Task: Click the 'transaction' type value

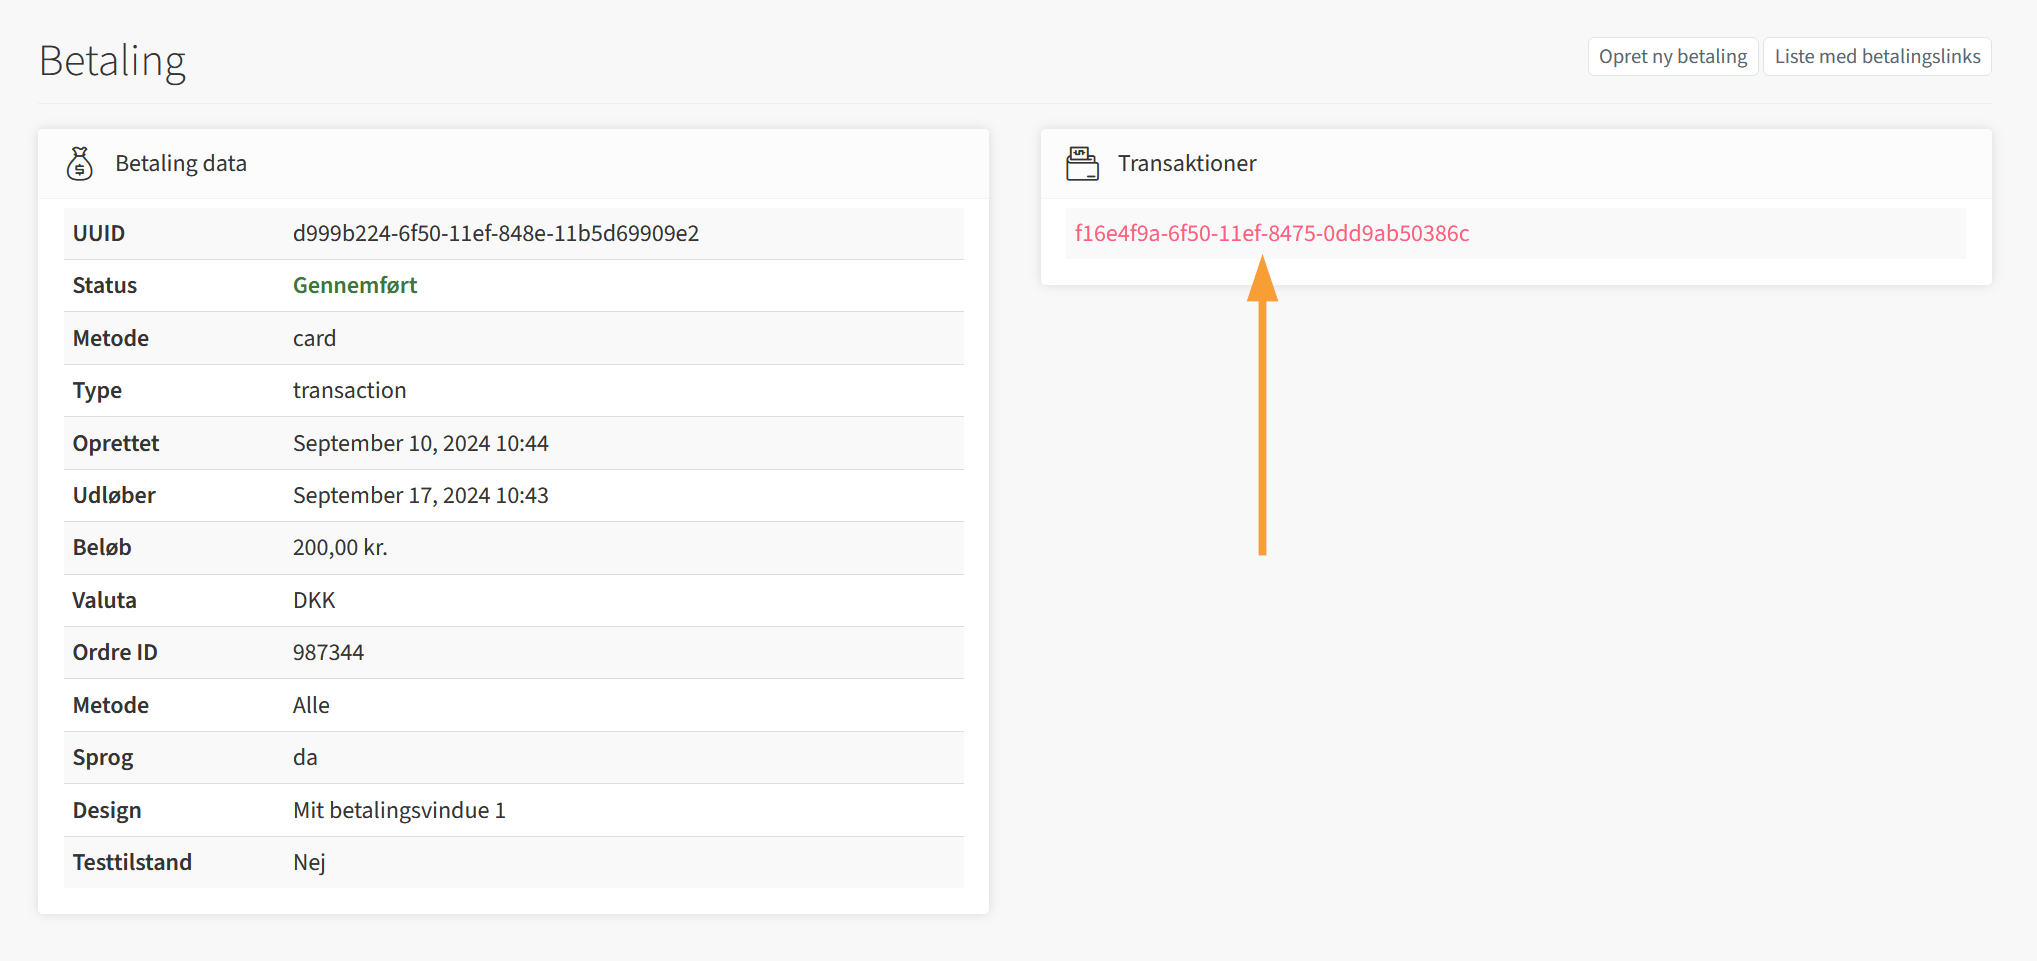Action: [x=349, y=390]
